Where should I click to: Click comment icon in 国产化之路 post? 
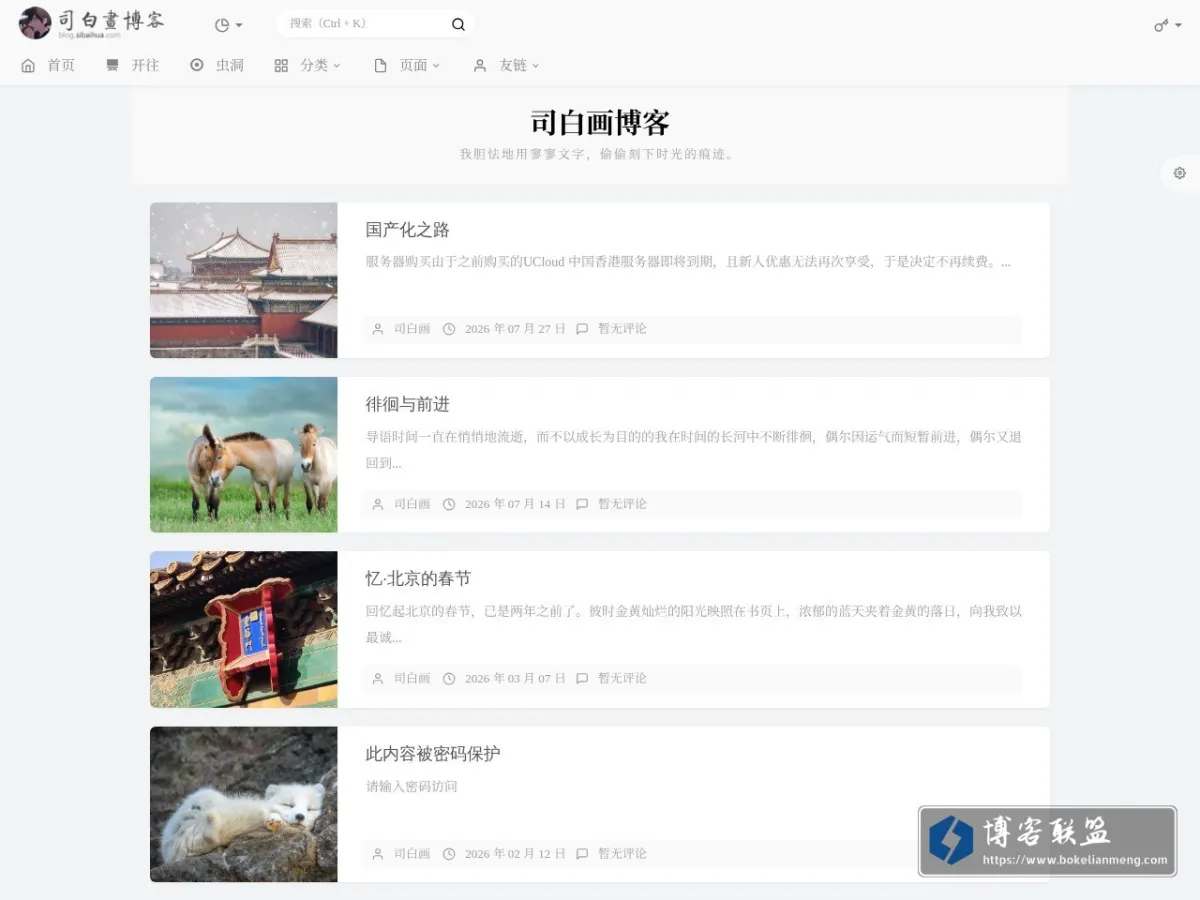coord(582,329)
